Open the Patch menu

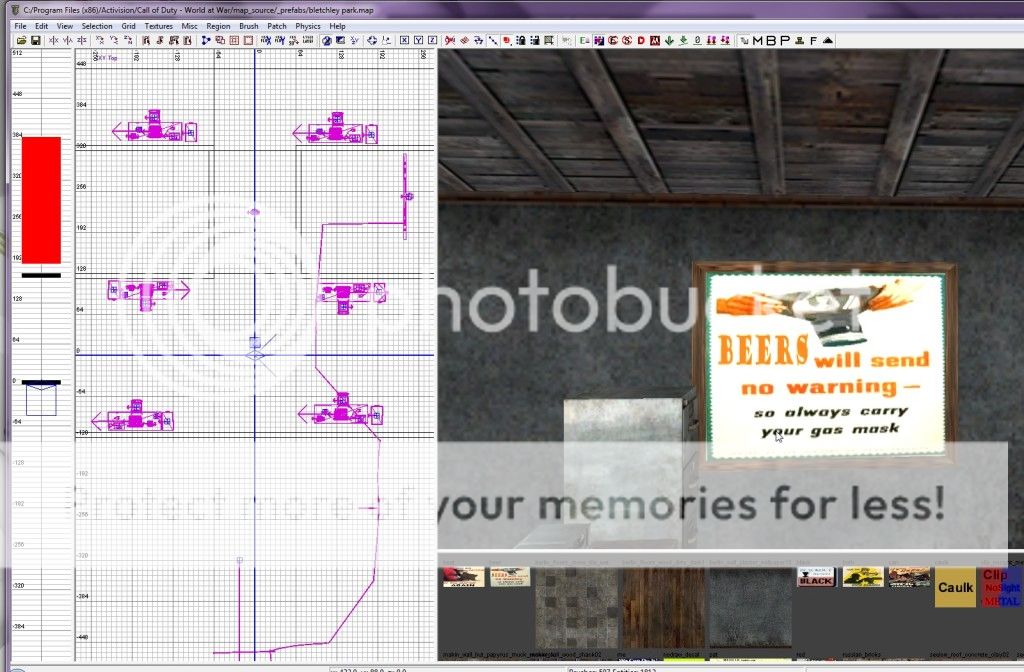click(x=277, y=25)
